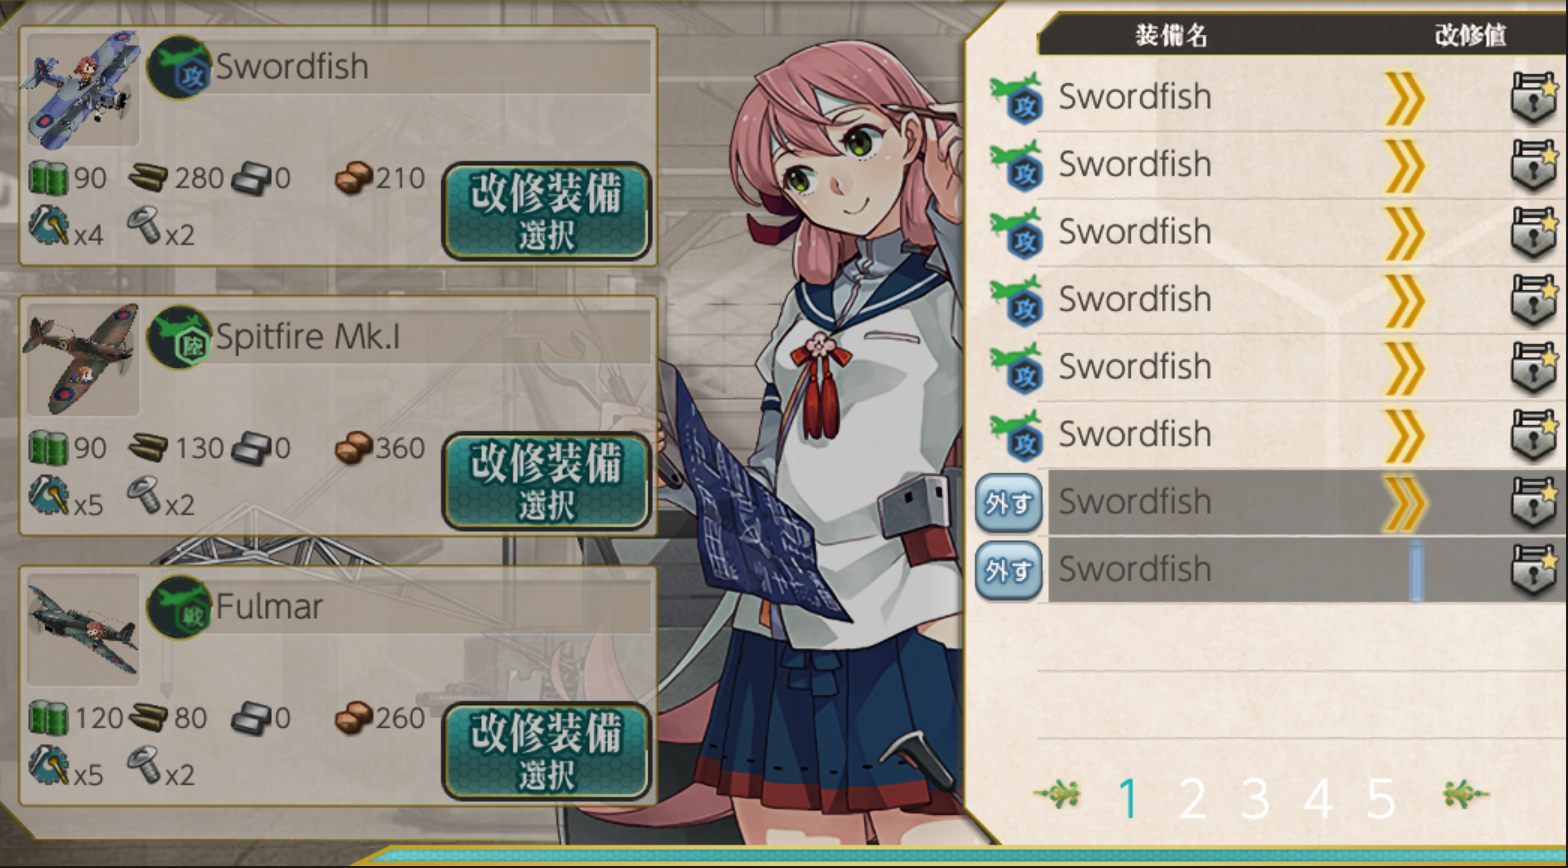Click the 外す button with gold chevron row
Screen dimensions: 1568x868
[1009, 503]
